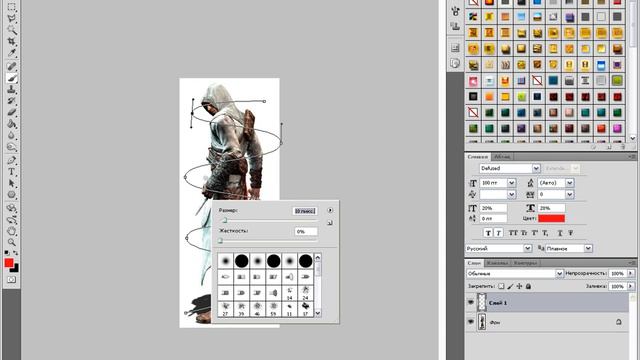640x360 pixels.
Task: Open the kerning dropdown
Action: [511, 195]
